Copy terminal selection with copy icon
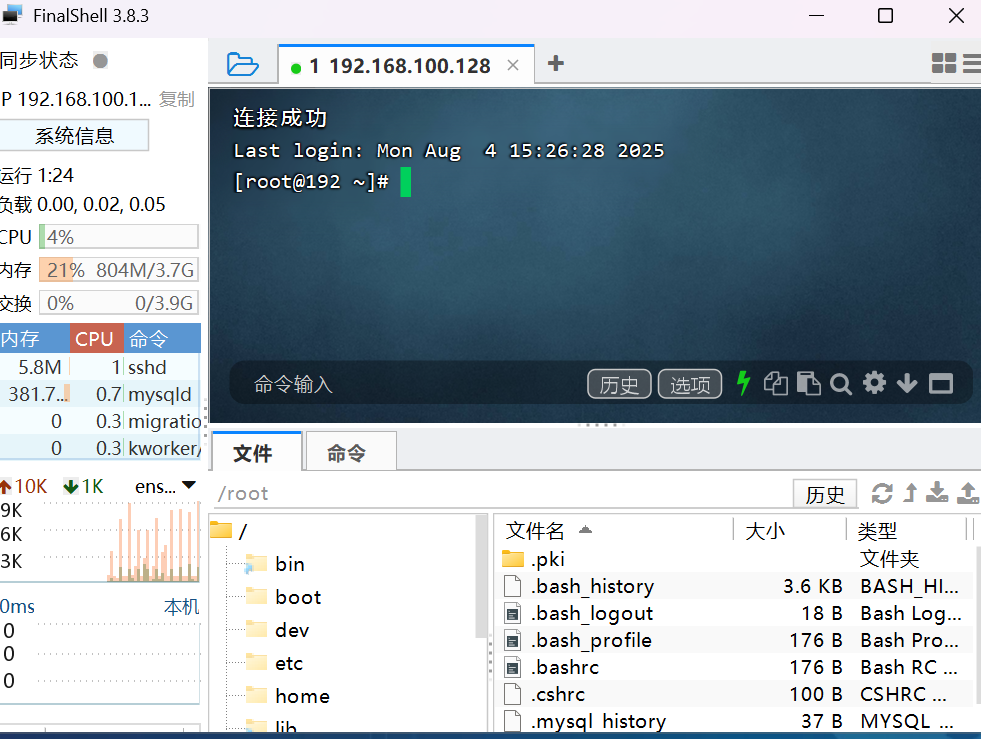The width and height of the screenshot is (981, 739). (776, 384)
